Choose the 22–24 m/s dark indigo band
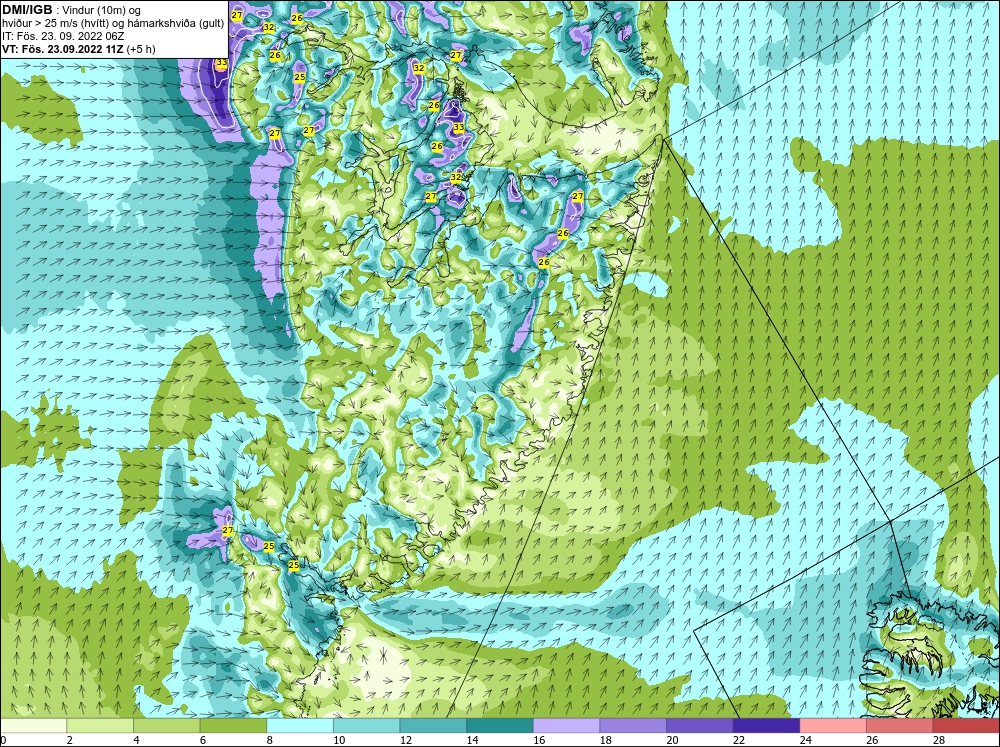This screenshot has width=1000, height=747. tap(767, 726)
